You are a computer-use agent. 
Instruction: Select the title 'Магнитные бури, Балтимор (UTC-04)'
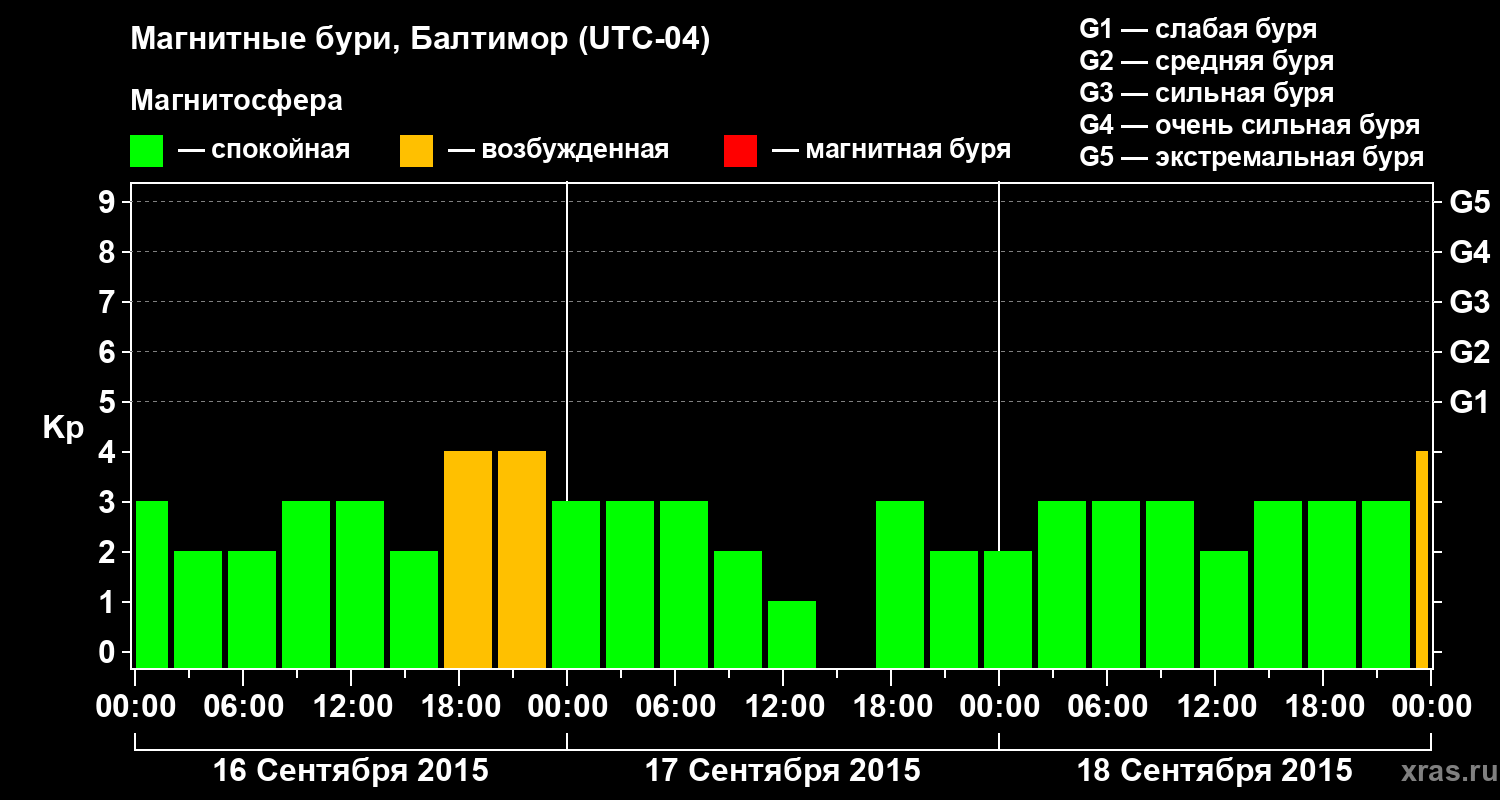[420, 40]
